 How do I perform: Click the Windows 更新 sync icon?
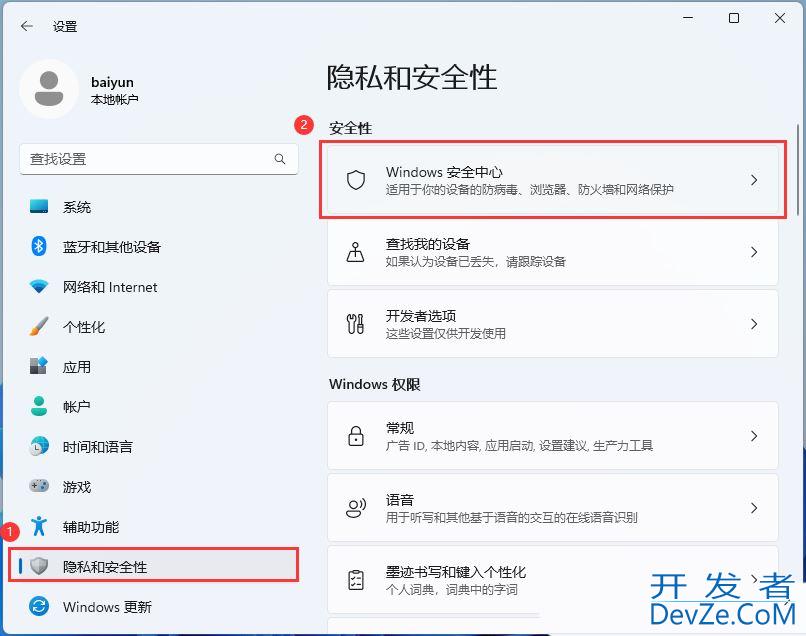[39, 606]
